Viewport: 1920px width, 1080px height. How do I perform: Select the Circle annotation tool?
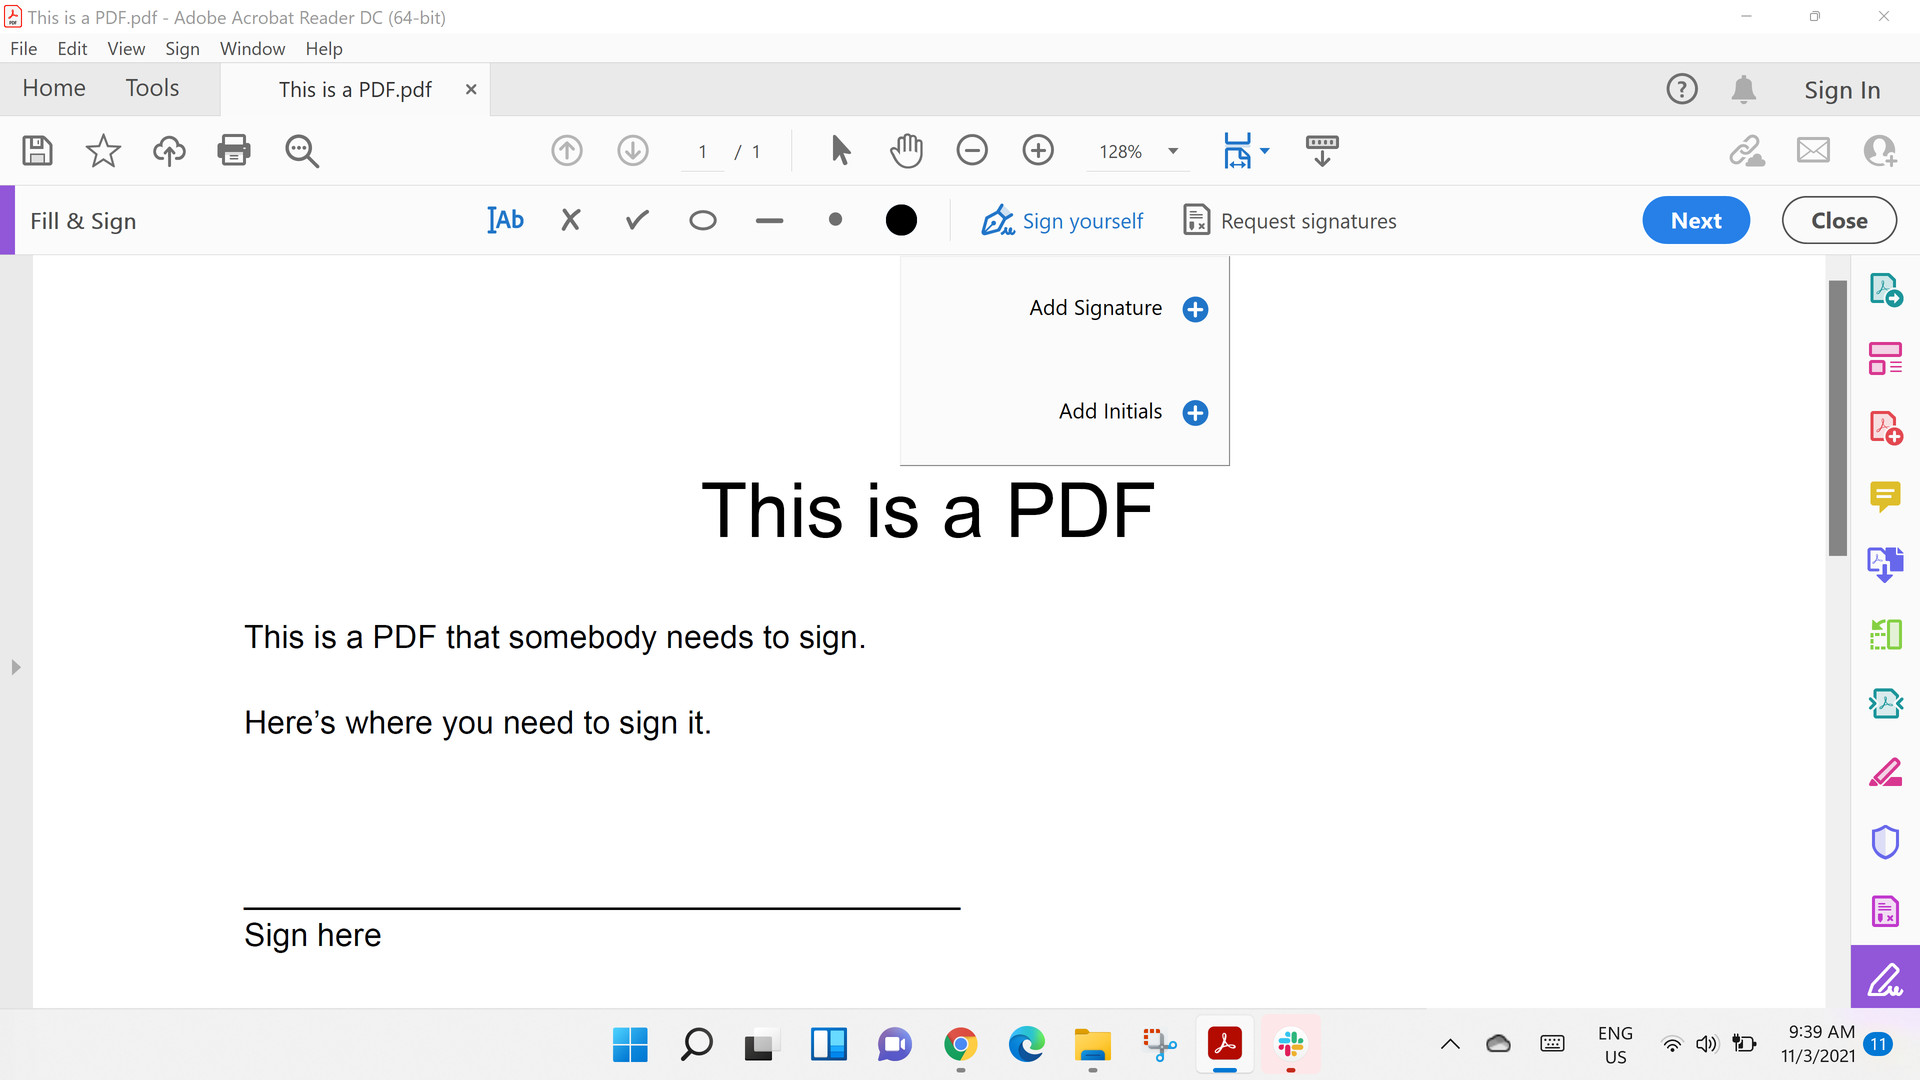point(704,220)
